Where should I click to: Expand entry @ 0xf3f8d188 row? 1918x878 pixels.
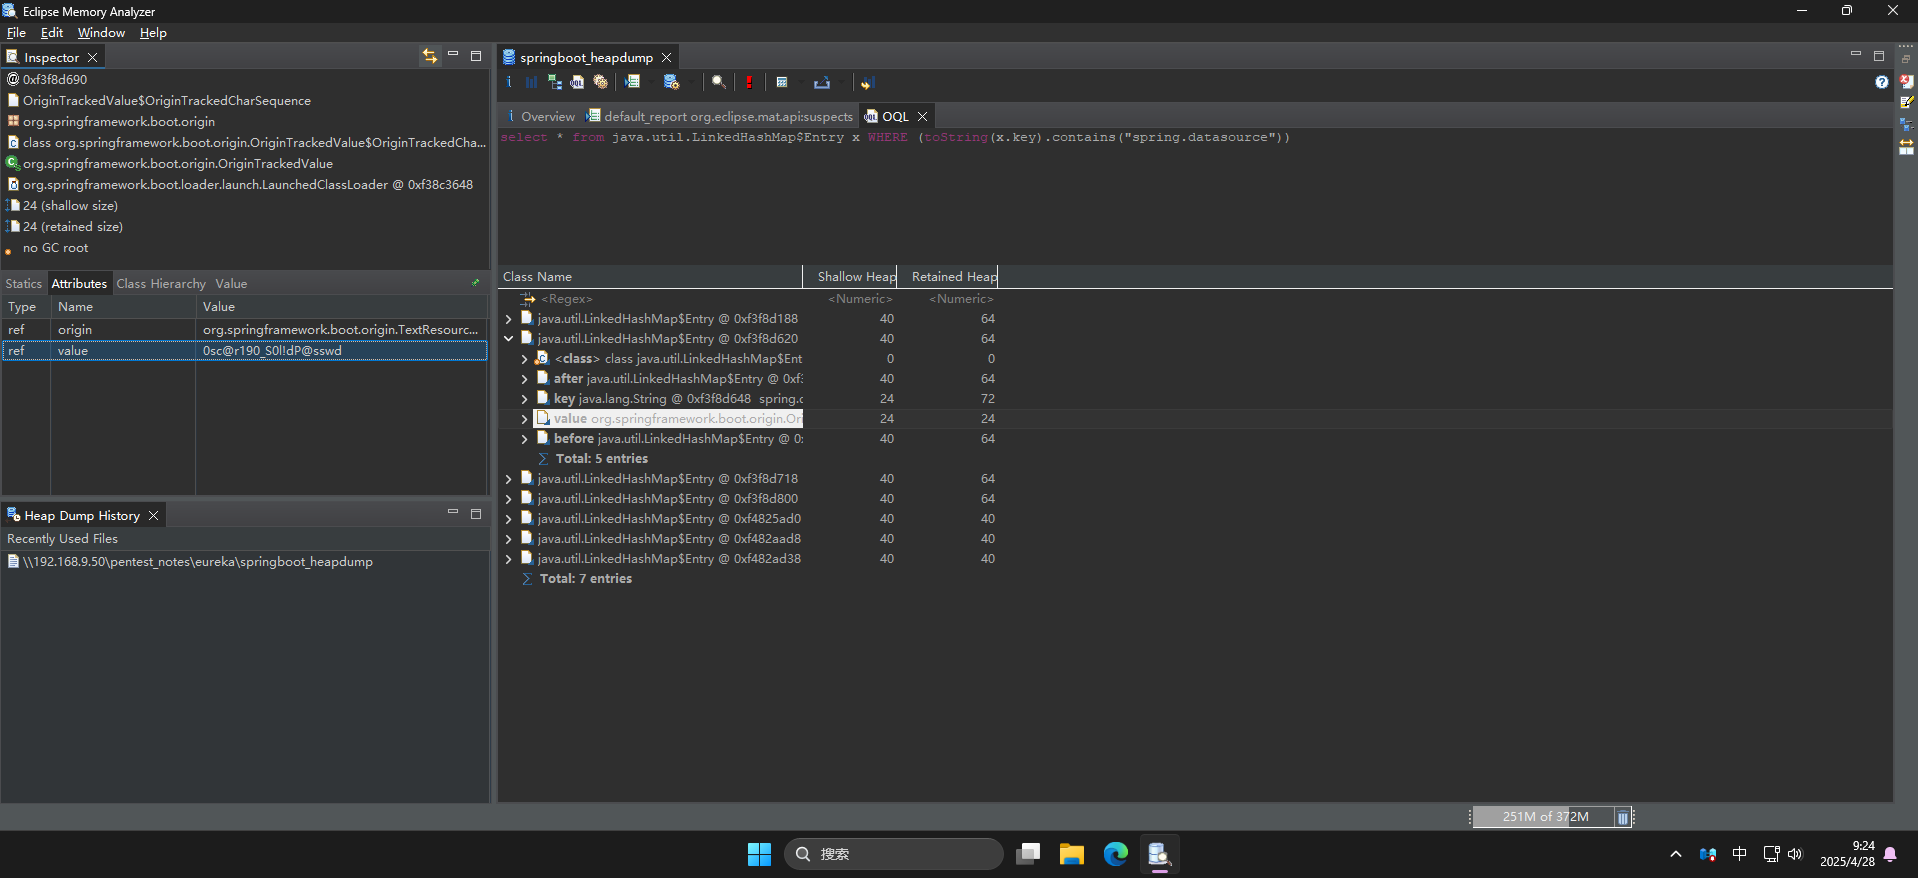[x=508, y=319]
